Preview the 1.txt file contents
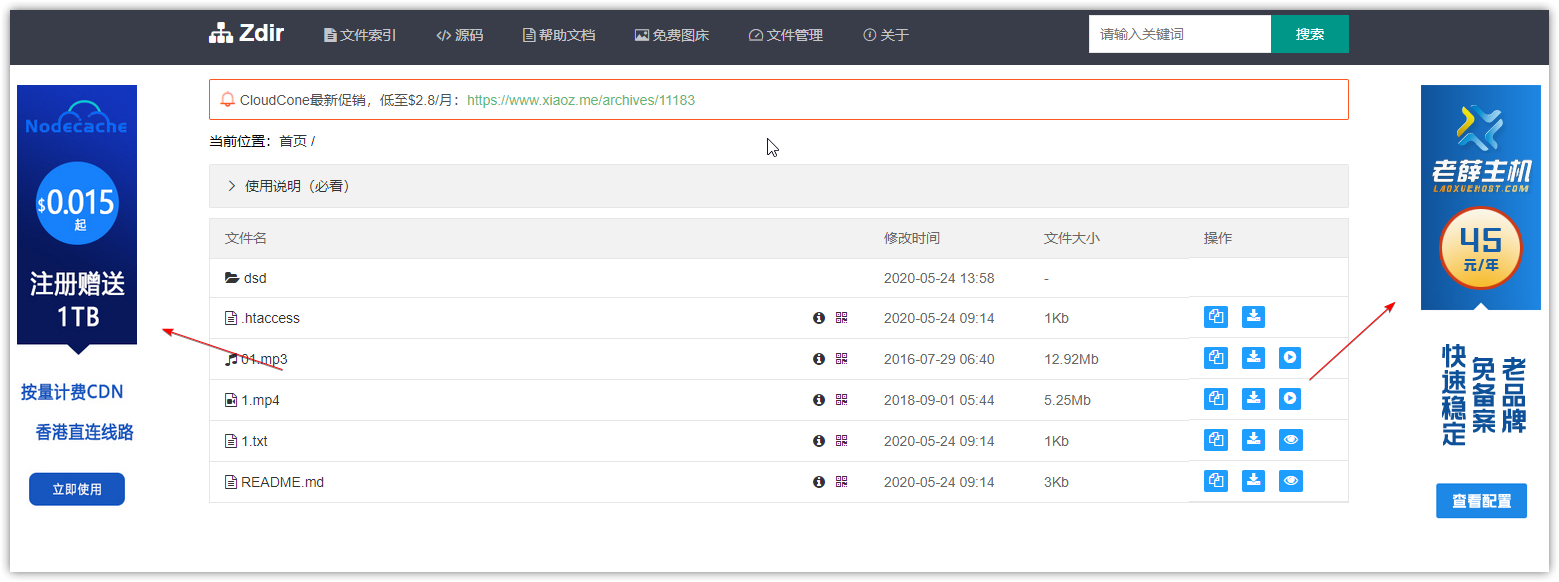Viewport: 1559px width, 582px height. click(x=1289, y=439)
